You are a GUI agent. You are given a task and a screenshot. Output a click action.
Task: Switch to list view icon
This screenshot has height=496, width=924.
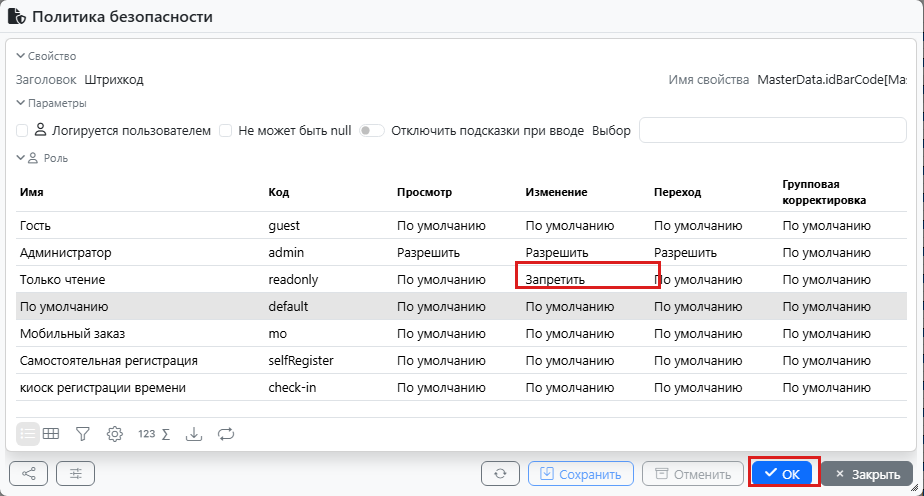(x=28, y=434)
